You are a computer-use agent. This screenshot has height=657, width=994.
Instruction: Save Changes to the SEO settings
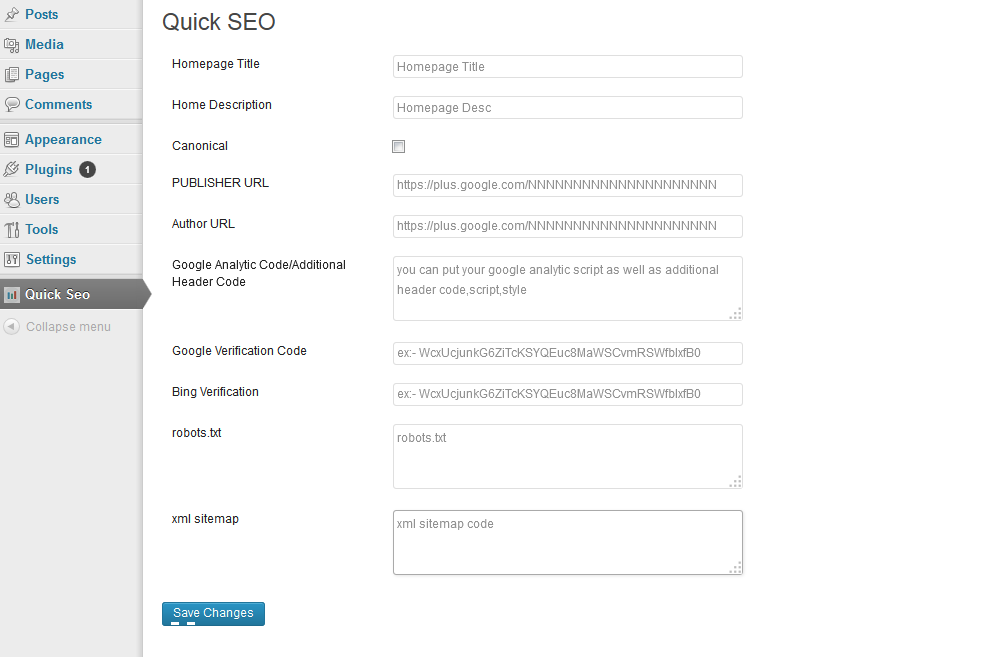(213, 613)
